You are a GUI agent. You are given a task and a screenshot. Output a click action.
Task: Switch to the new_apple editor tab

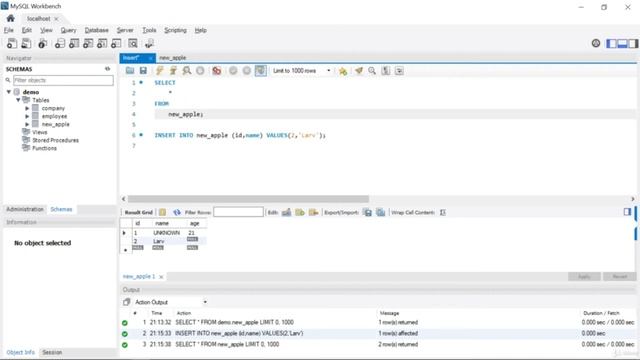[173, 58]
